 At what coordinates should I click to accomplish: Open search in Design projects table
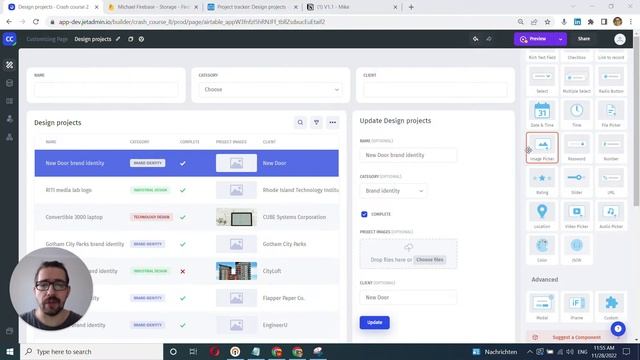click(300, 122)
